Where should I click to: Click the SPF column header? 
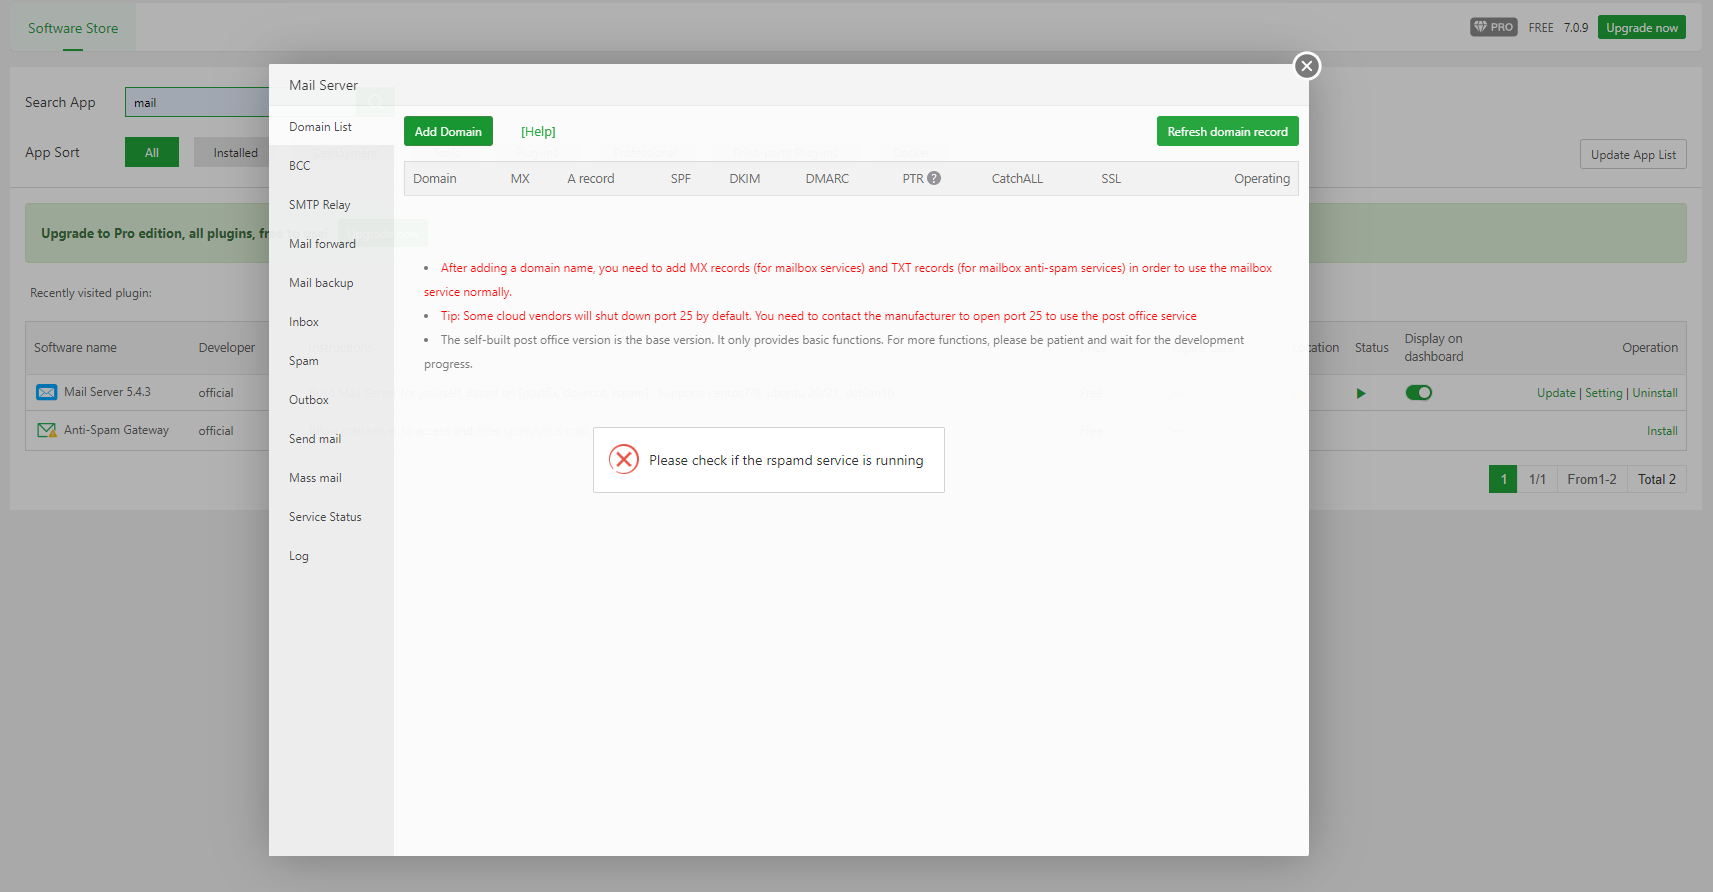click(x=681, y=178)
